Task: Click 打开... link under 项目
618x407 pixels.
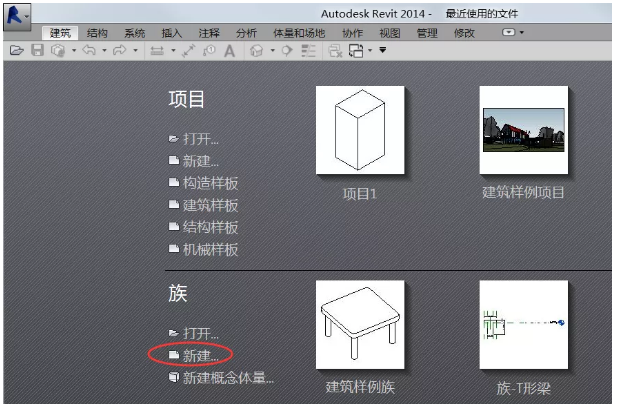Action: tap(201, 139)
